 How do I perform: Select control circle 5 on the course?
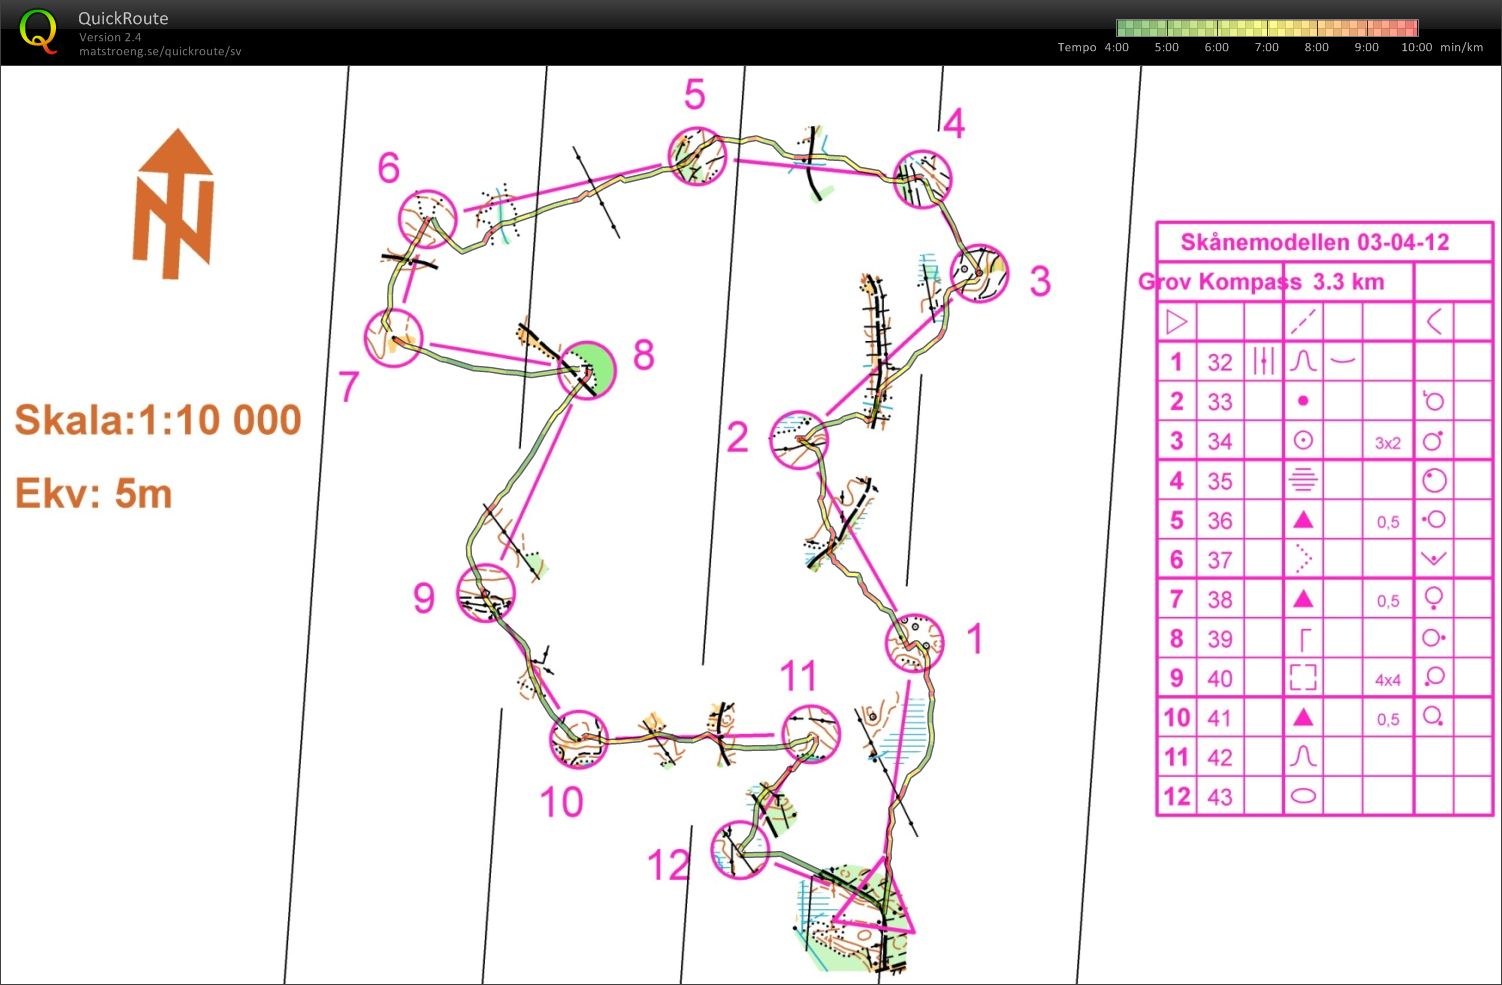tap(697, 156)
